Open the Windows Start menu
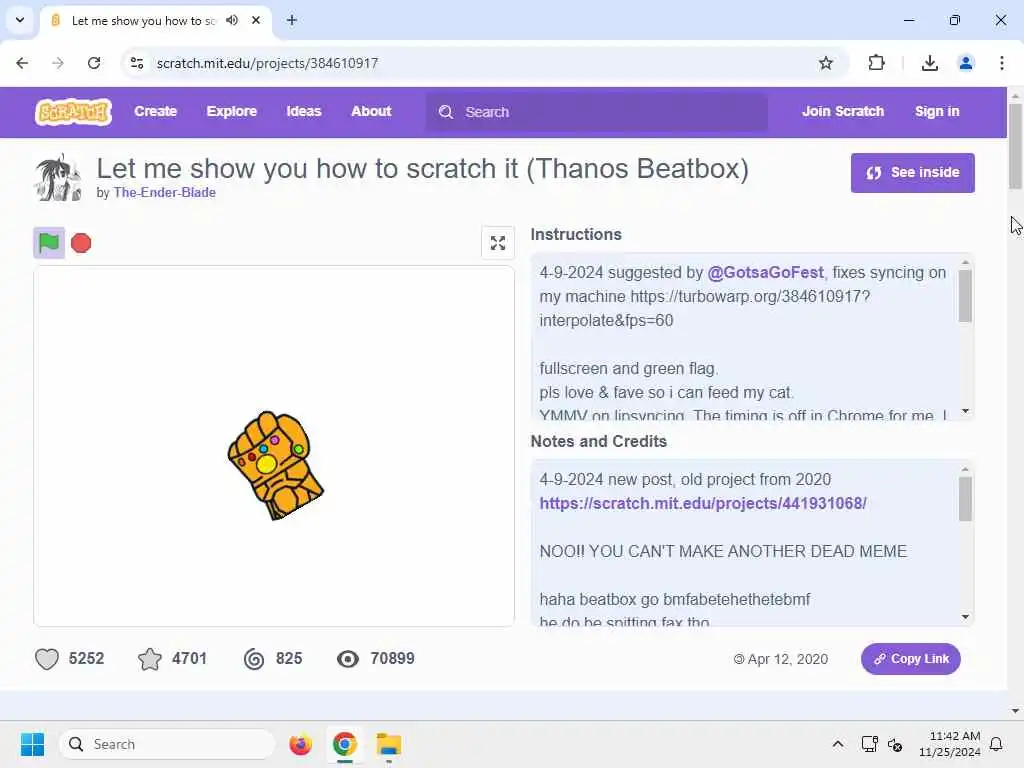Viewport: 1024px width, 768px height. pyautogui.click(x=32, y=744)
